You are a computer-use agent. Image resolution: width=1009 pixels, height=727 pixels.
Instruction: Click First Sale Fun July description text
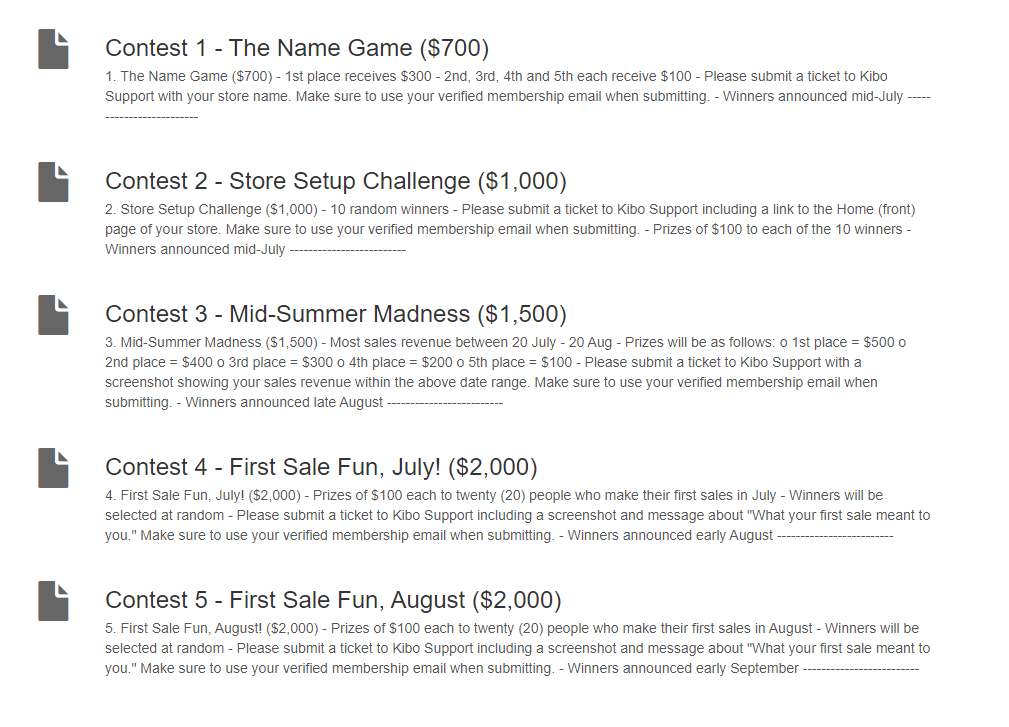coord(518,515)
